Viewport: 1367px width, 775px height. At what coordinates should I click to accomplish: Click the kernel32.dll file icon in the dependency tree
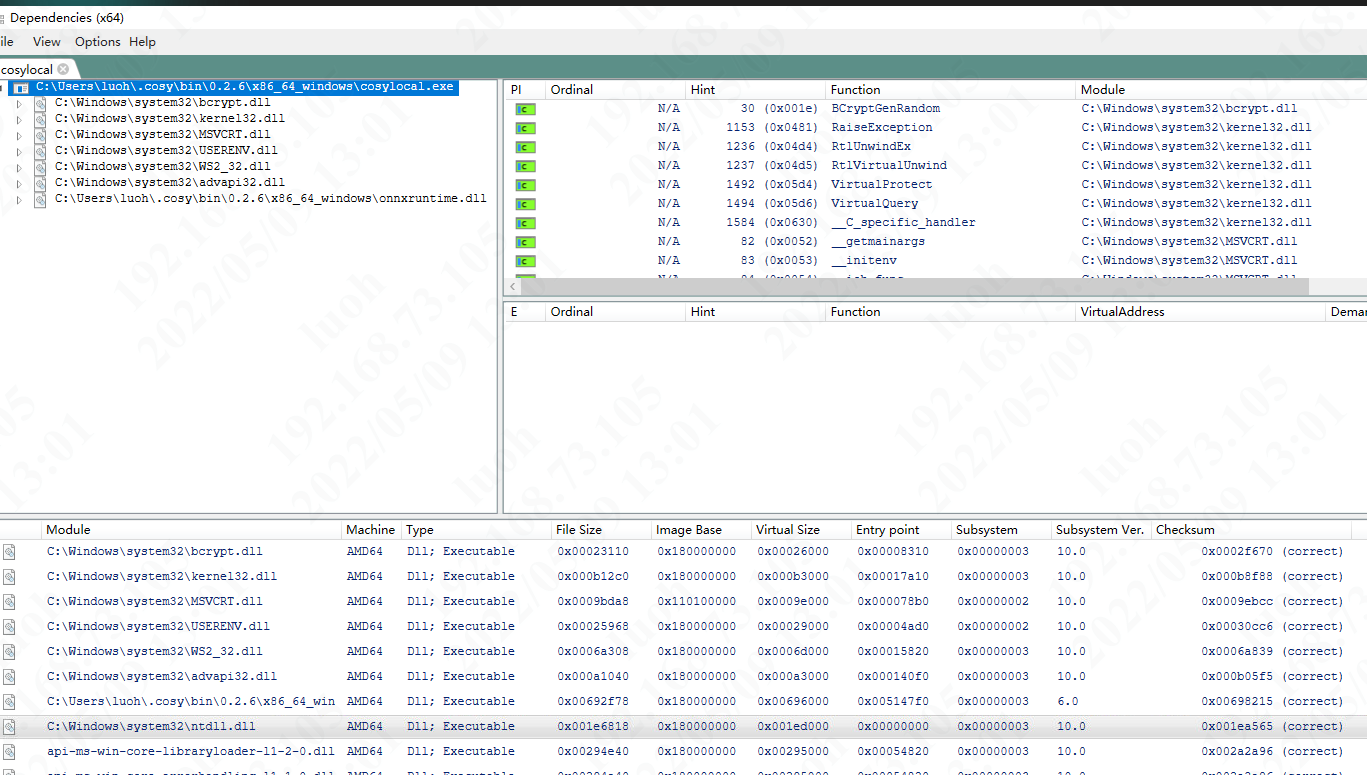(x=40, y=119)
